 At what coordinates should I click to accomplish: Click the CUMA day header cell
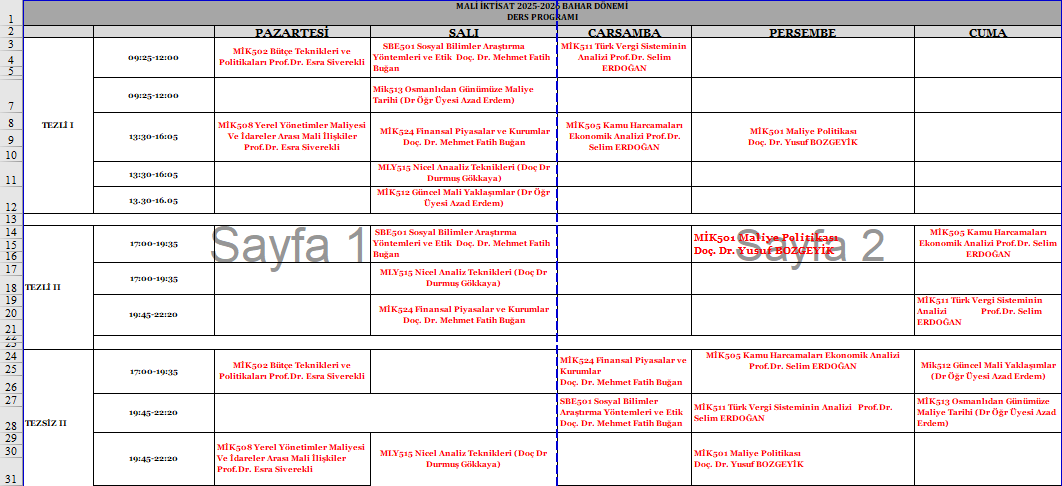(x=987, y=32)
